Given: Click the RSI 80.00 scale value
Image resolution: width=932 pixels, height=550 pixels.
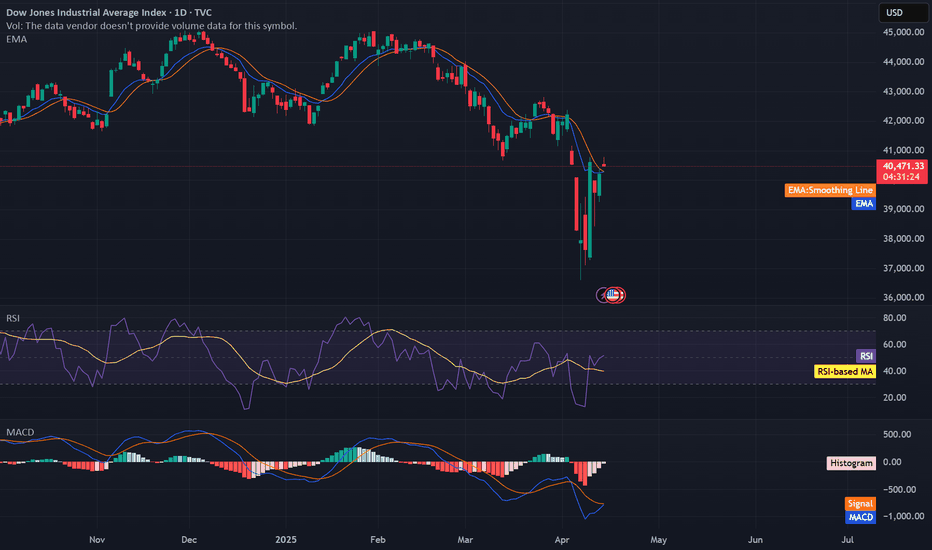Looking at the screenshot, I should point(895,318).
